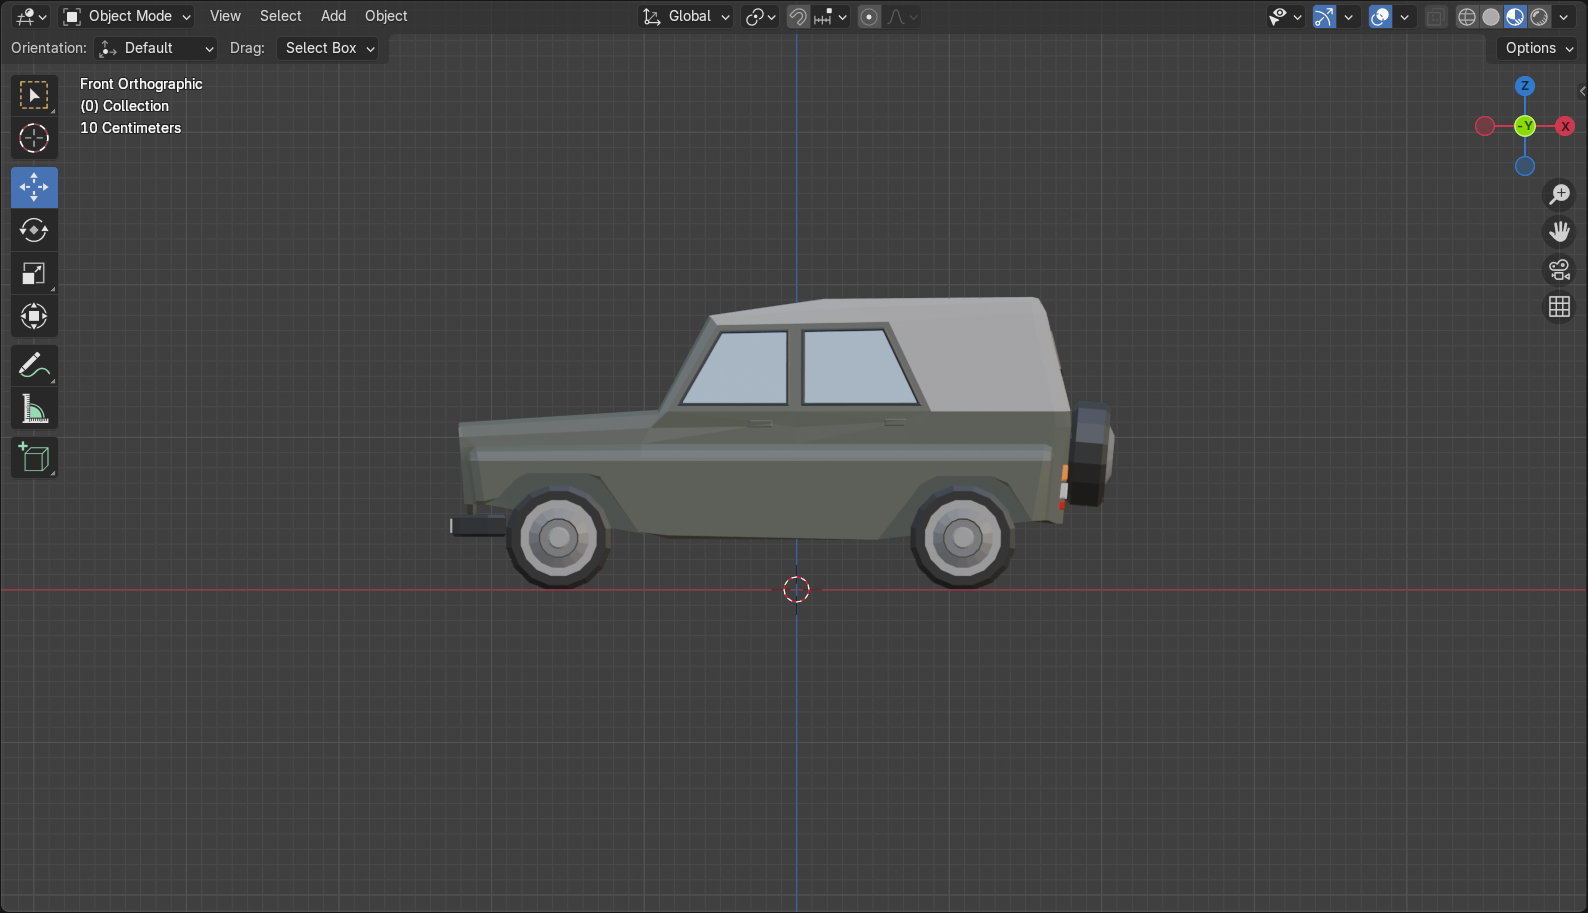Toggle X-ray display
Screen dimensions: 1588x913
(x=1435, y=16)
